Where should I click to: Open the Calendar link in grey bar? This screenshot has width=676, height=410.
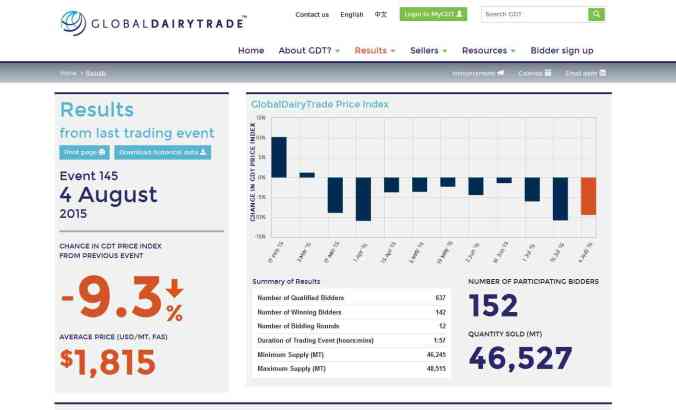click(535, 73)
